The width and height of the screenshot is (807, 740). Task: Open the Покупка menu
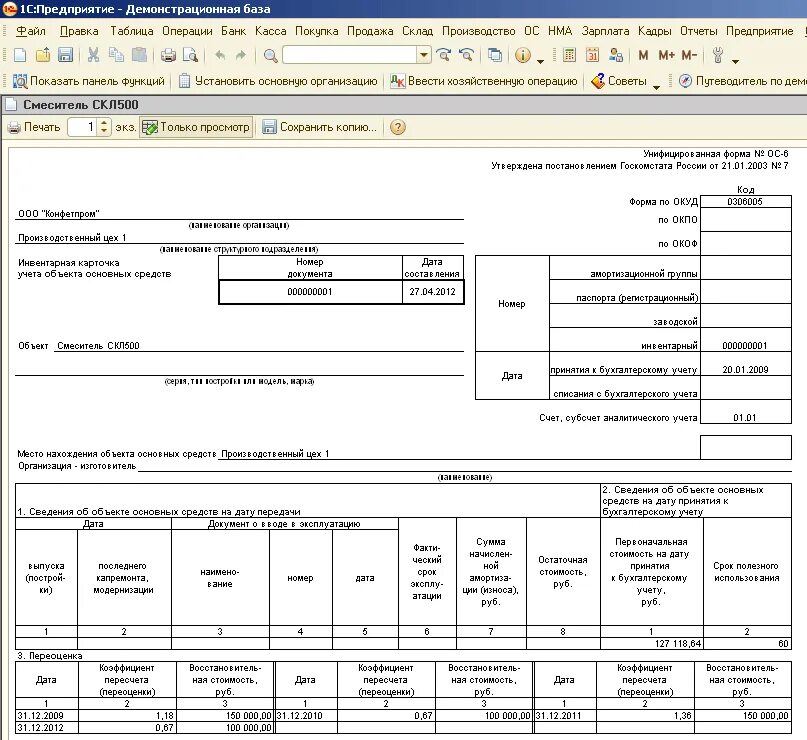pyautogui.click(x=317, y=31)
